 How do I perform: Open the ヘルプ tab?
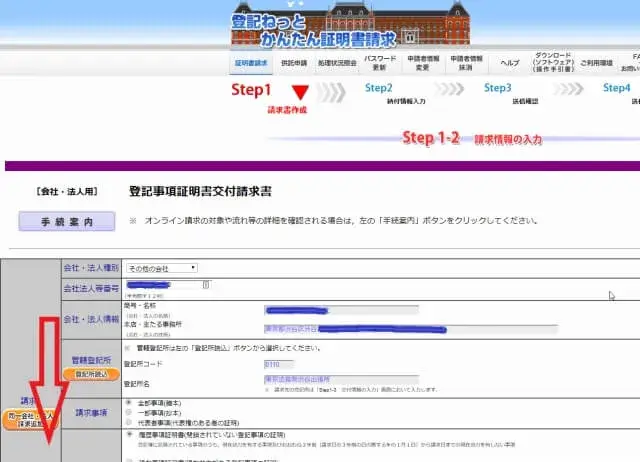click(x=509, y=63)
